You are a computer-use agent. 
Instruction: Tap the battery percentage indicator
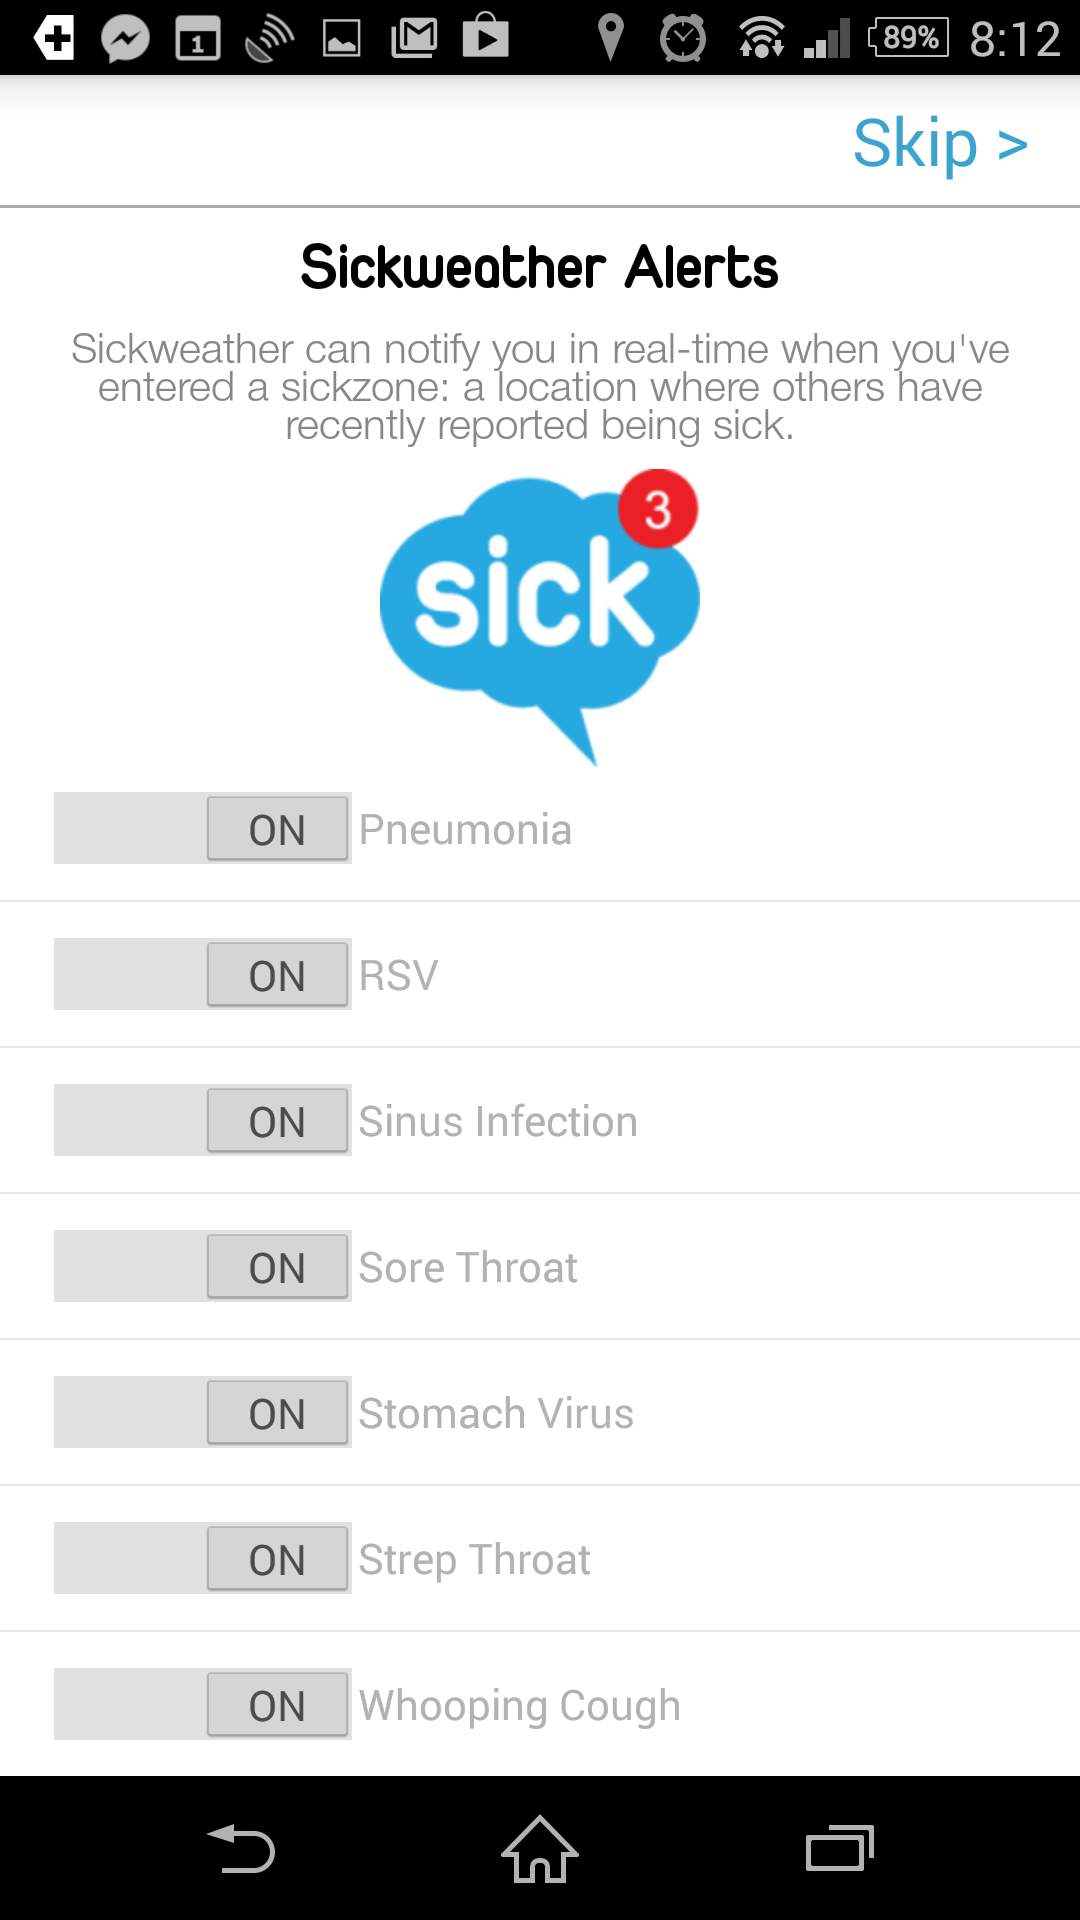click(x=908, y=38)
